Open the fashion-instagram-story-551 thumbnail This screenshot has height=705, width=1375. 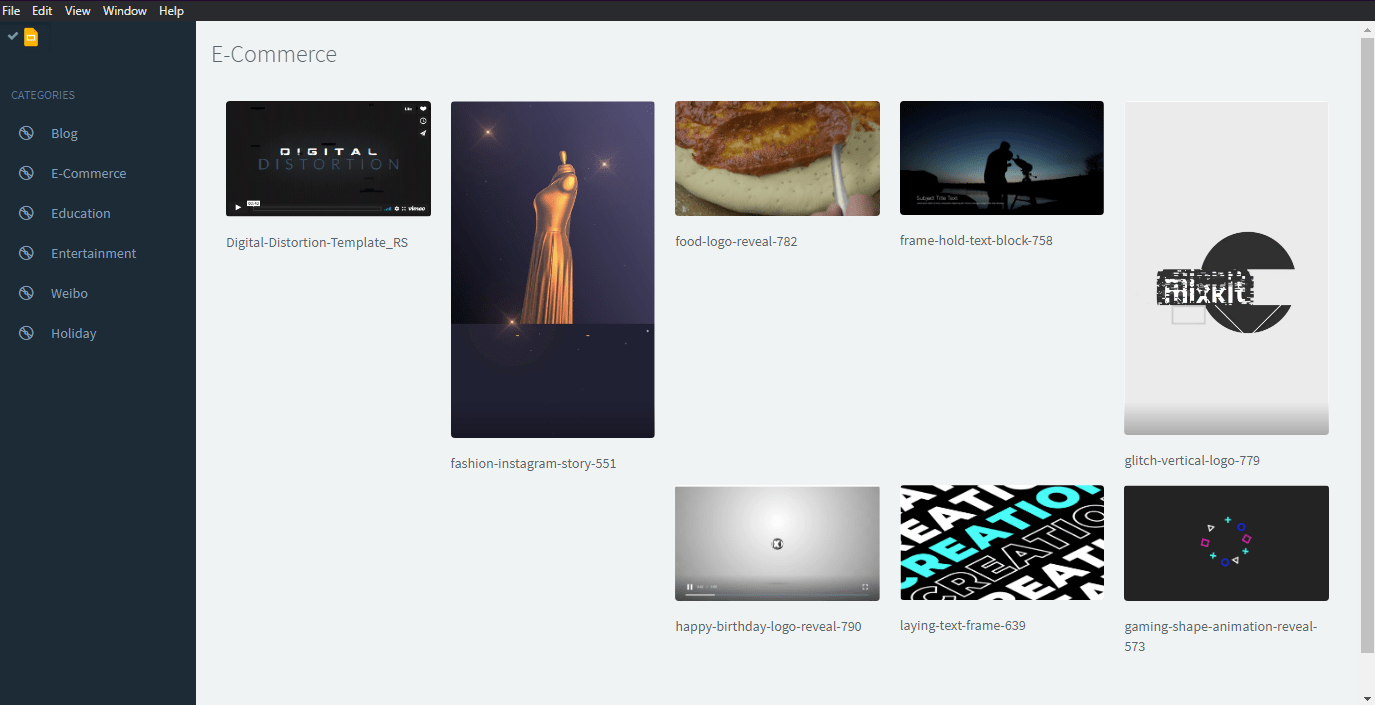[553, 269]
